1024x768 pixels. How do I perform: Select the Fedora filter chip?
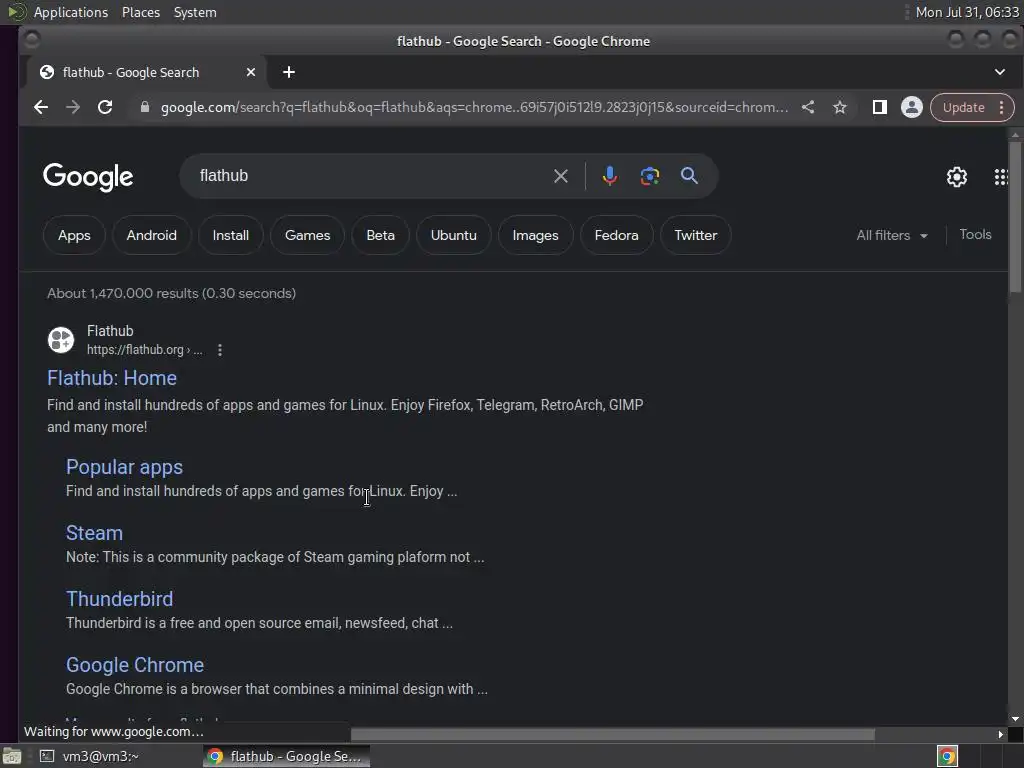(x=616, y=235)
